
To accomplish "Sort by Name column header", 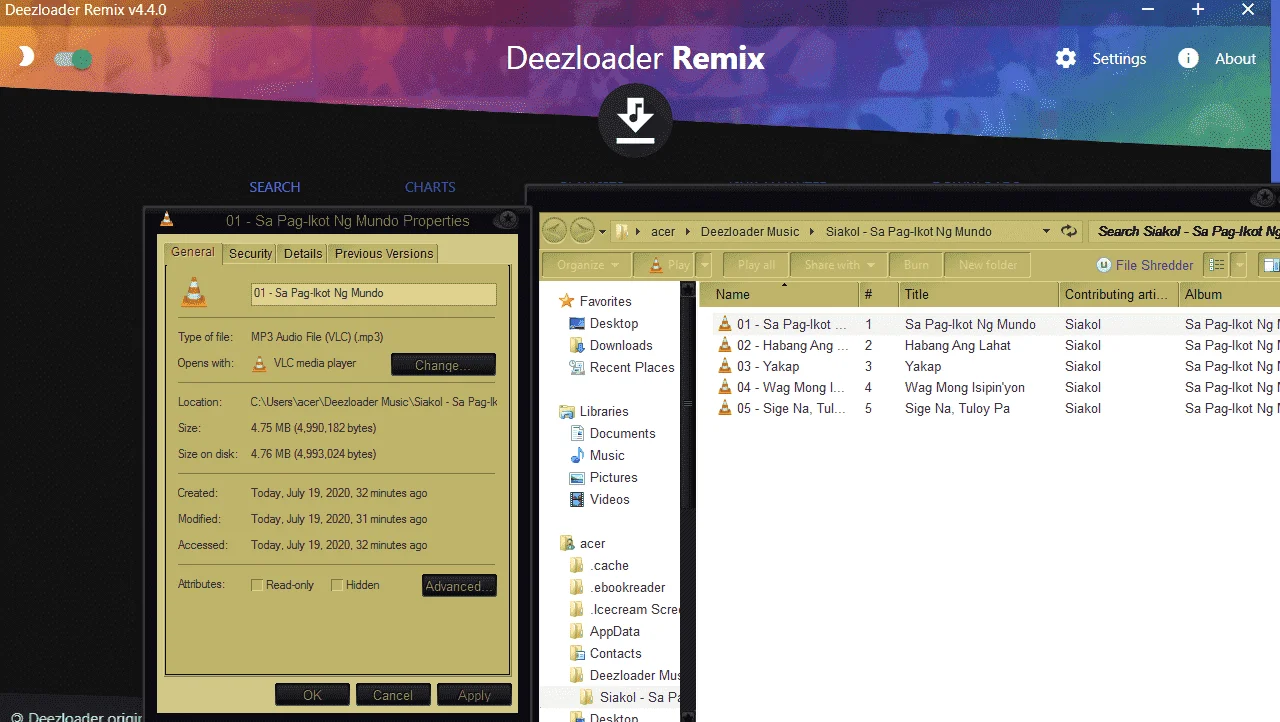I will tap(780, 294).
